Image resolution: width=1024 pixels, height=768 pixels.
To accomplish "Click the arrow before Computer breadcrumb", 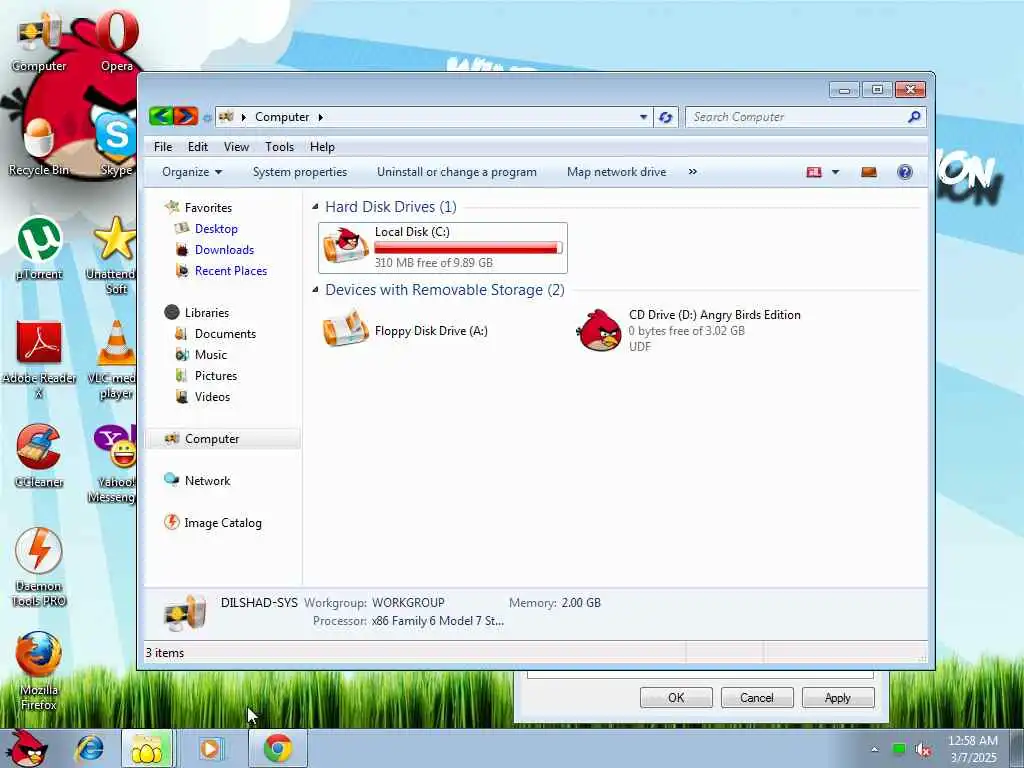I will coord(244,117).
